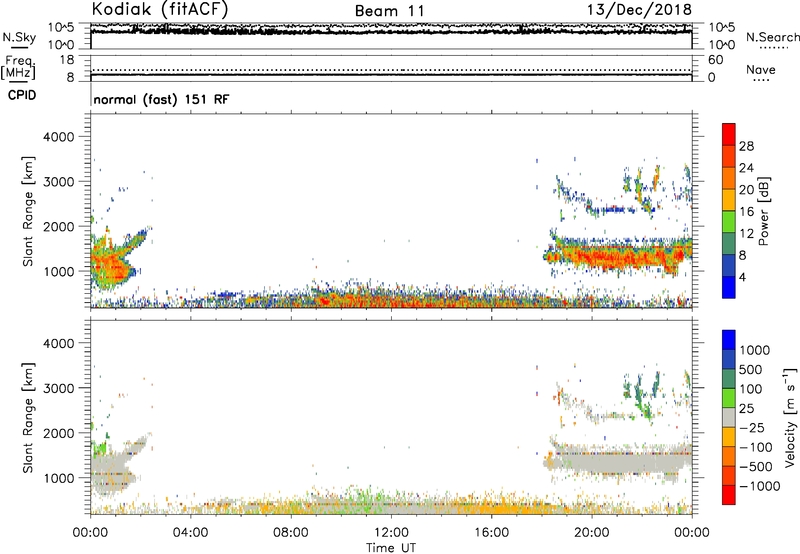Click the 4000 tick on velocity panel

(58, 343)
